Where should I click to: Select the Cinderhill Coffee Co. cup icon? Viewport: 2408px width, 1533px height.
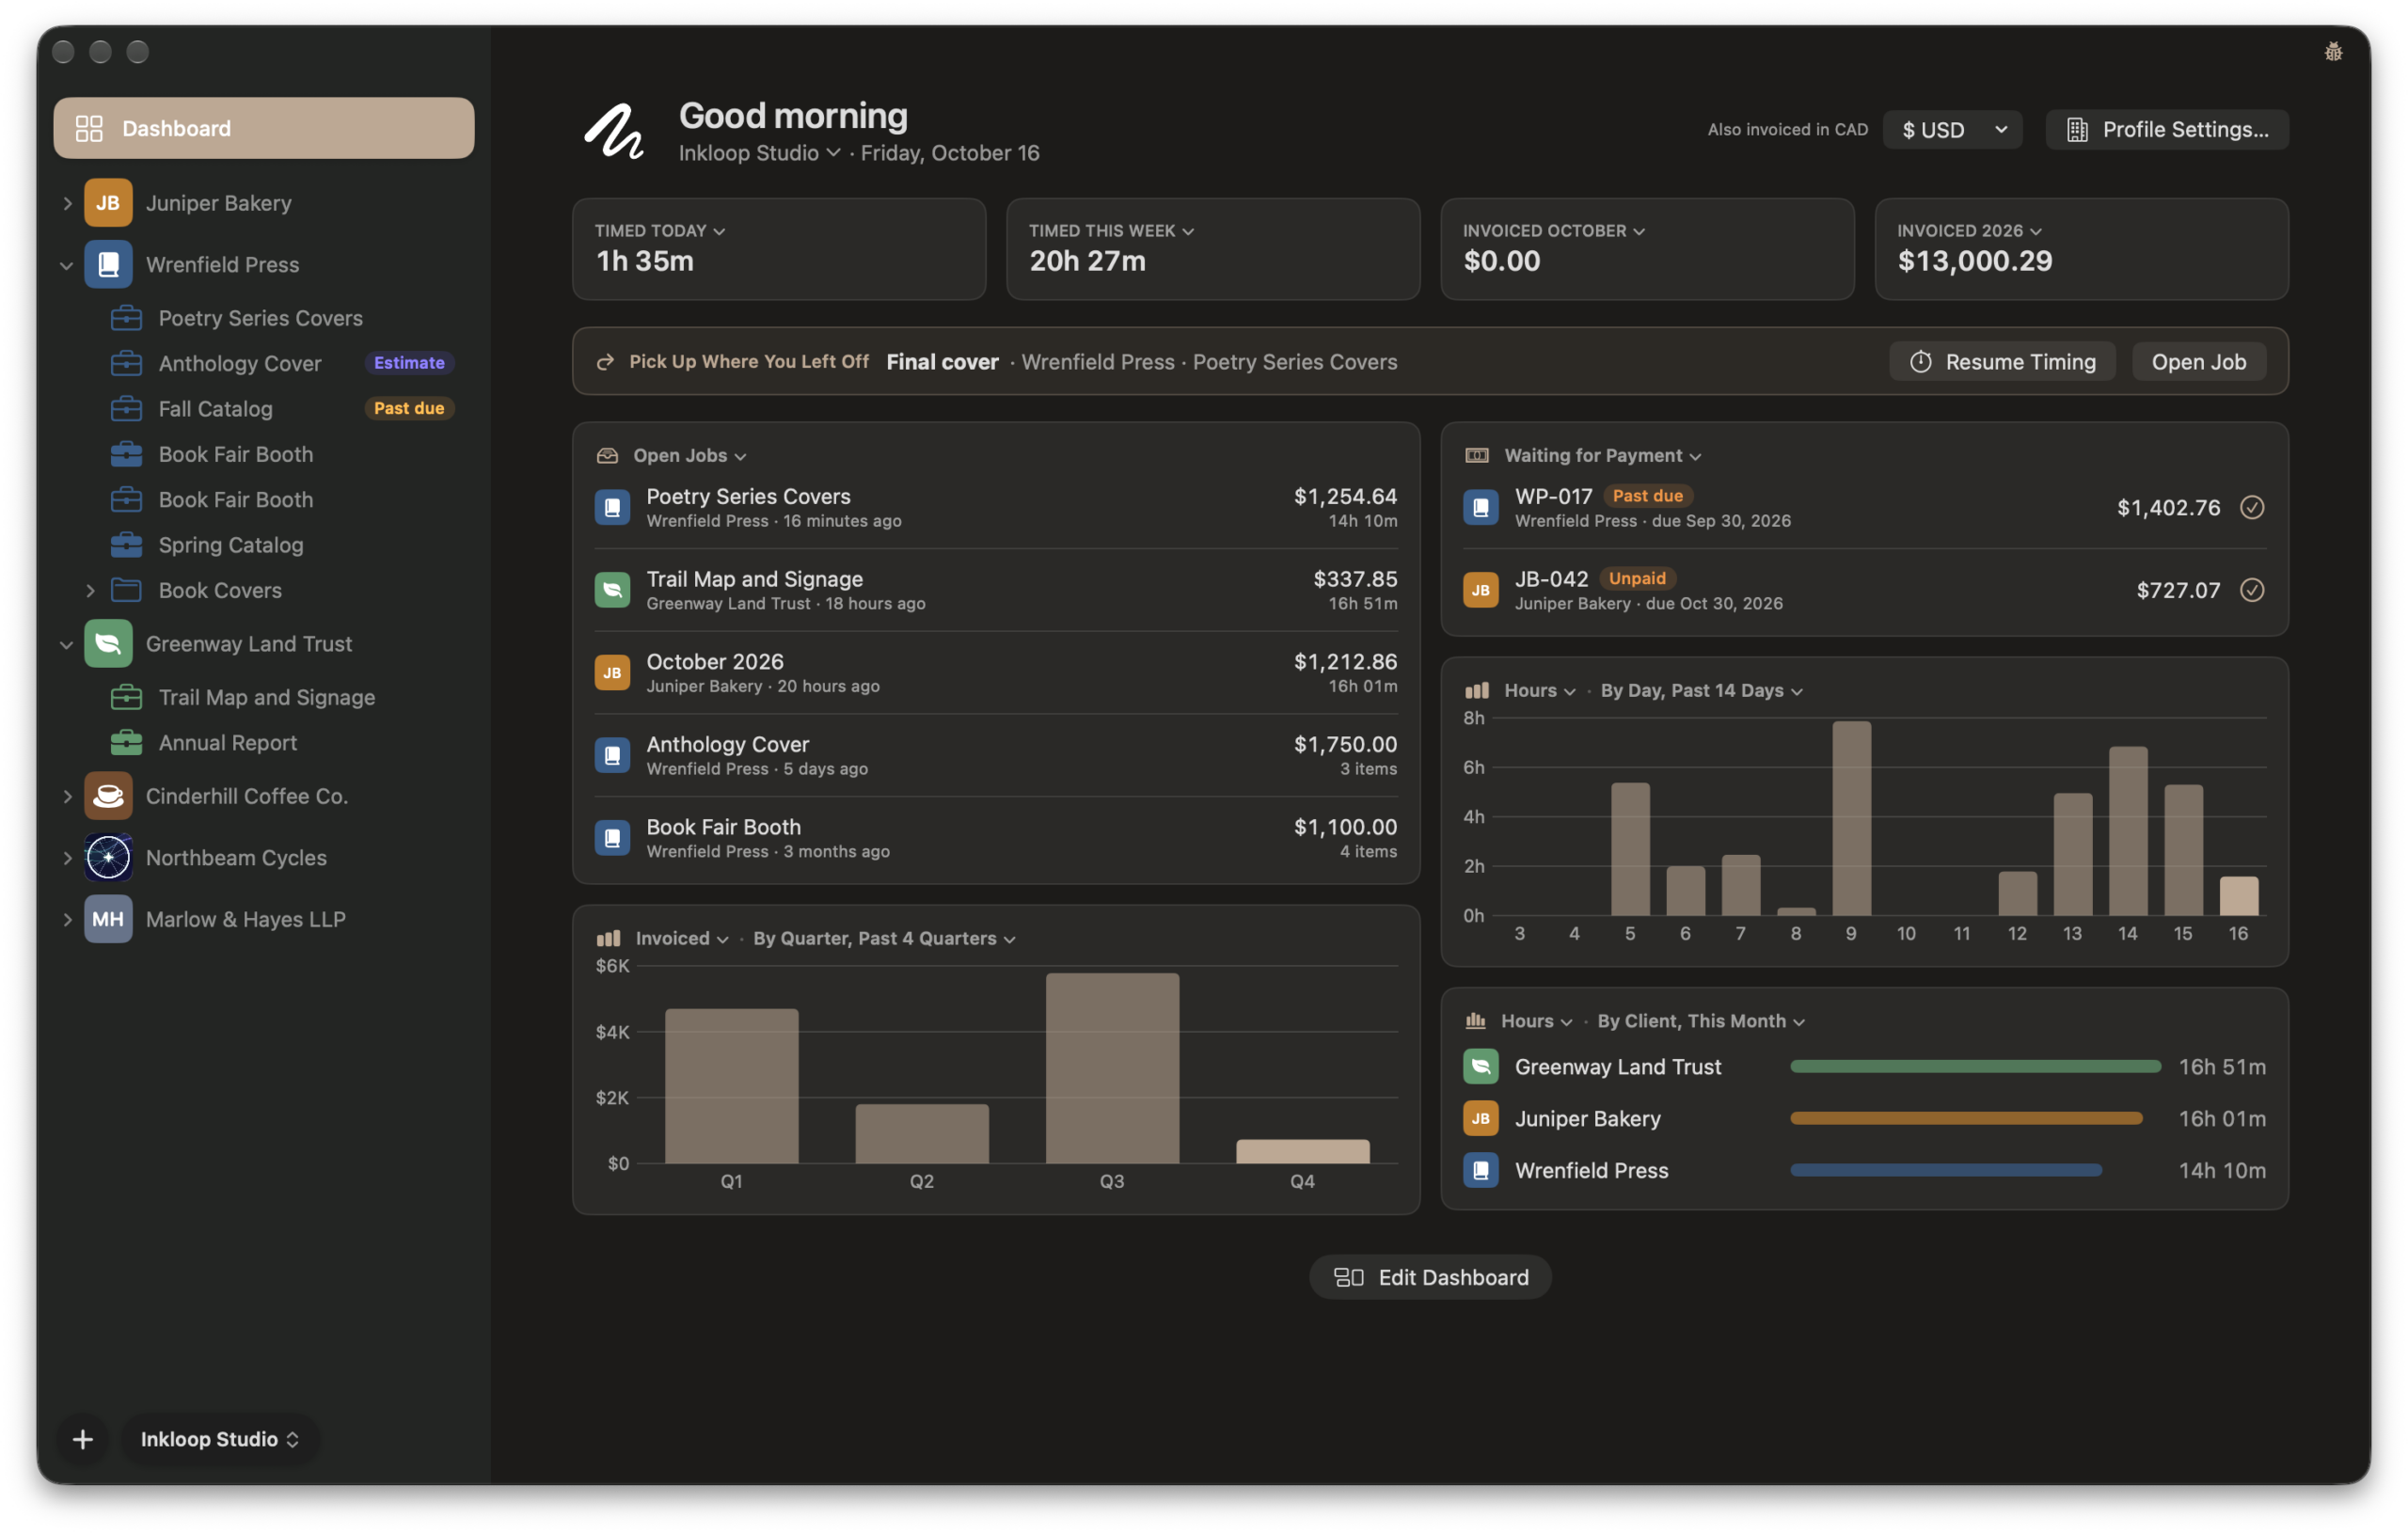[x=108, y=796]
